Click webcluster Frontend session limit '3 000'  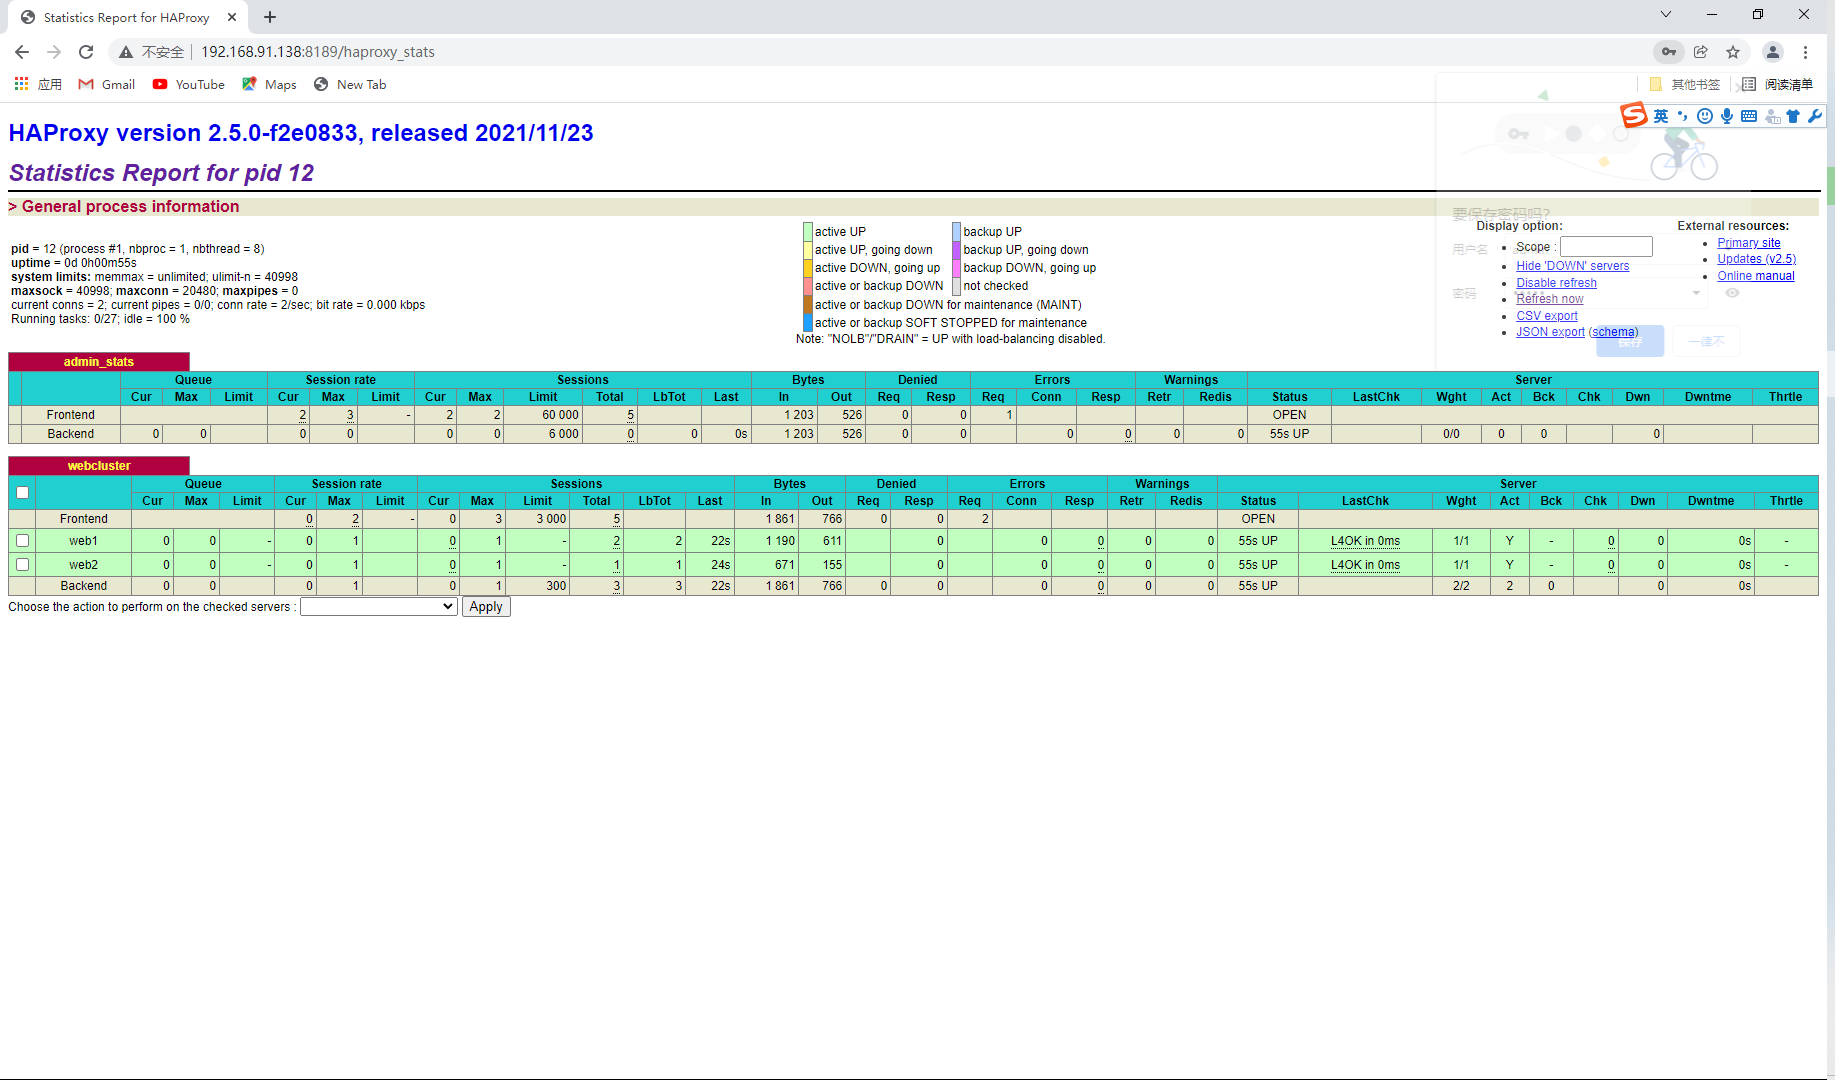pyautogui.click(x=551, y=519)
